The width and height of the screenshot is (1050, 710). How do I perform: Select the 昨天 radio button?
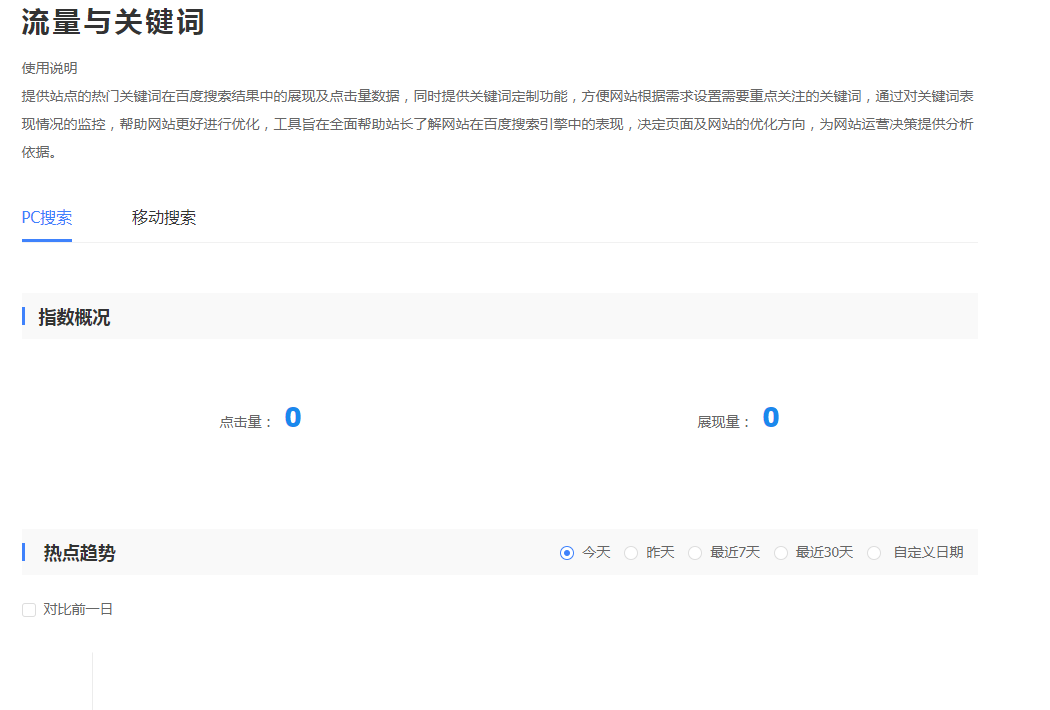tap(631, 553)
